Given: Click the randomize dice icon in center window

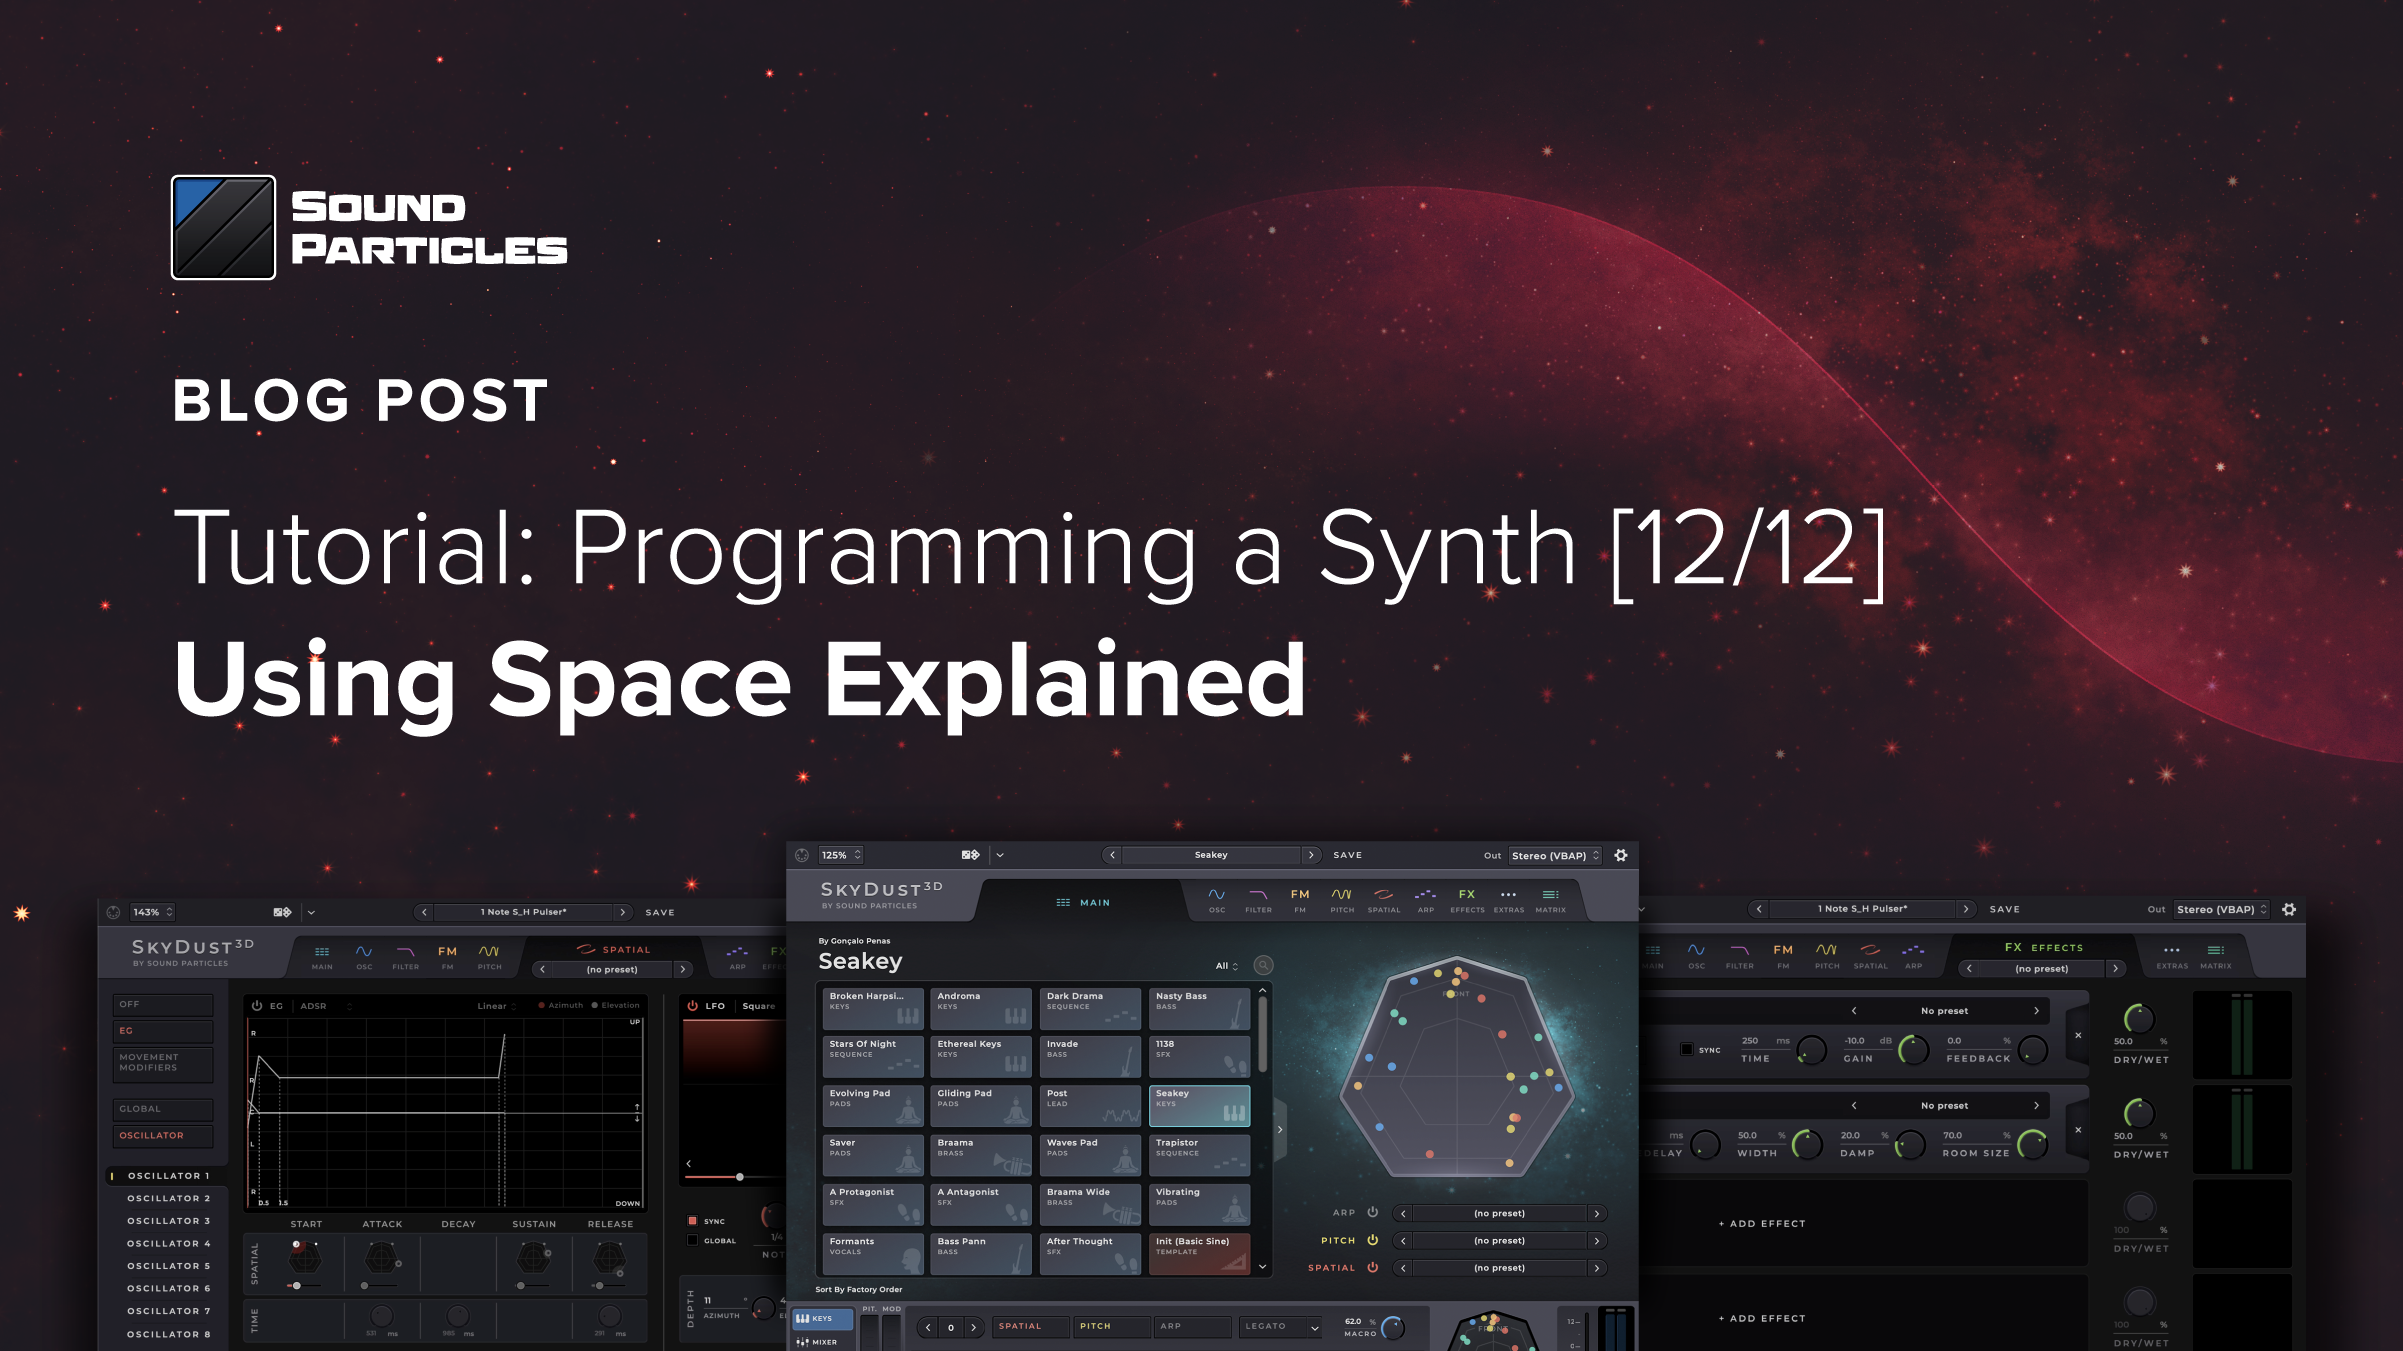Looking at the screenshot, I should [x=970, y=855].
